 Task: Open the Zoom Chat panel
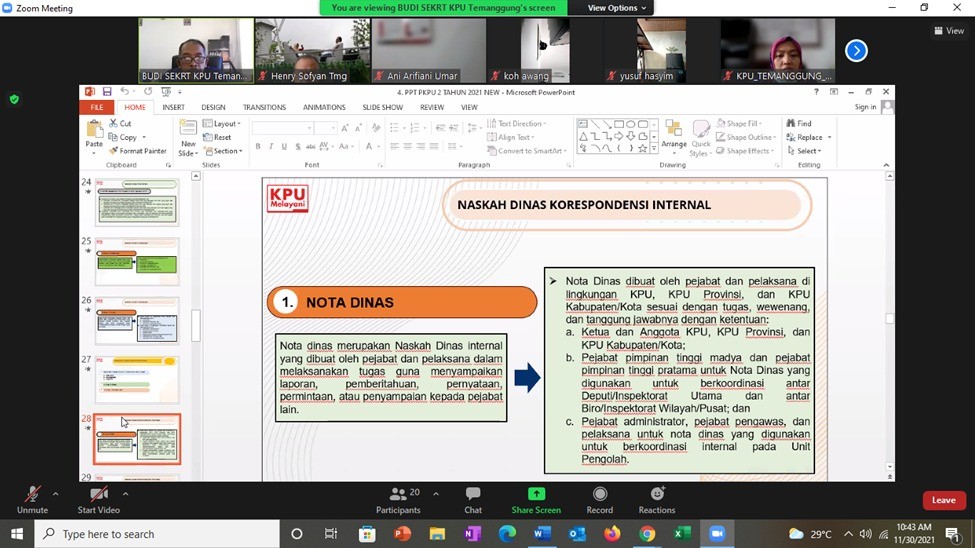[x=473, y=495]
